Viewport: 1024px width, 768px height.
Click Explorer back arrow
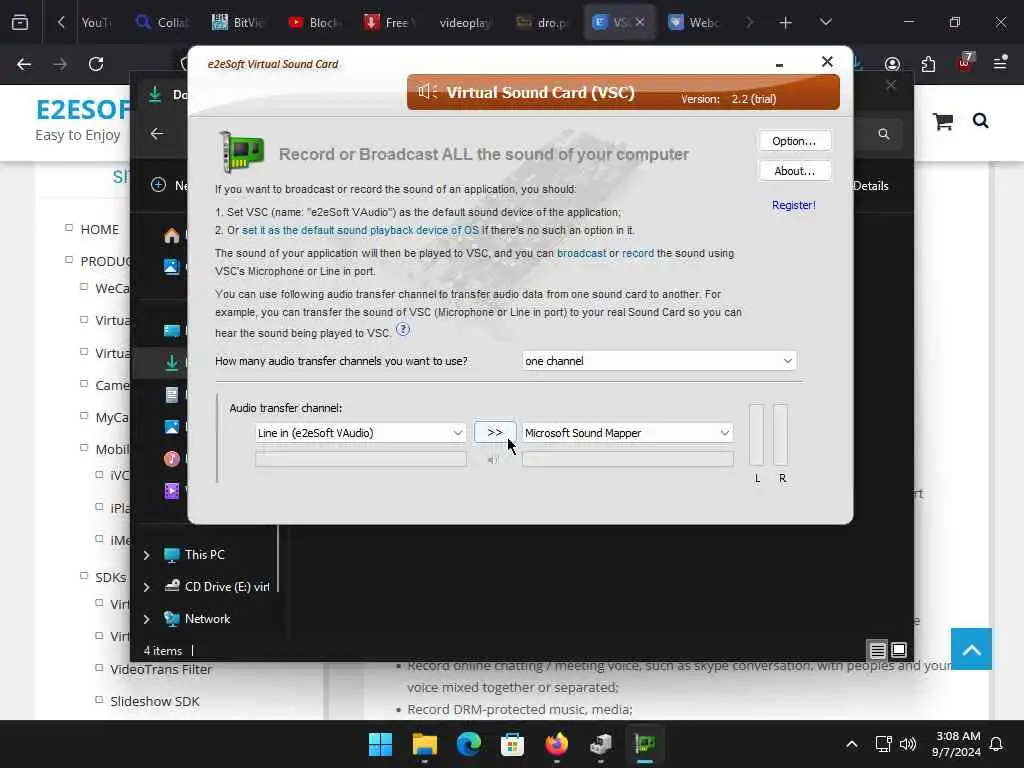click(157, 134)
